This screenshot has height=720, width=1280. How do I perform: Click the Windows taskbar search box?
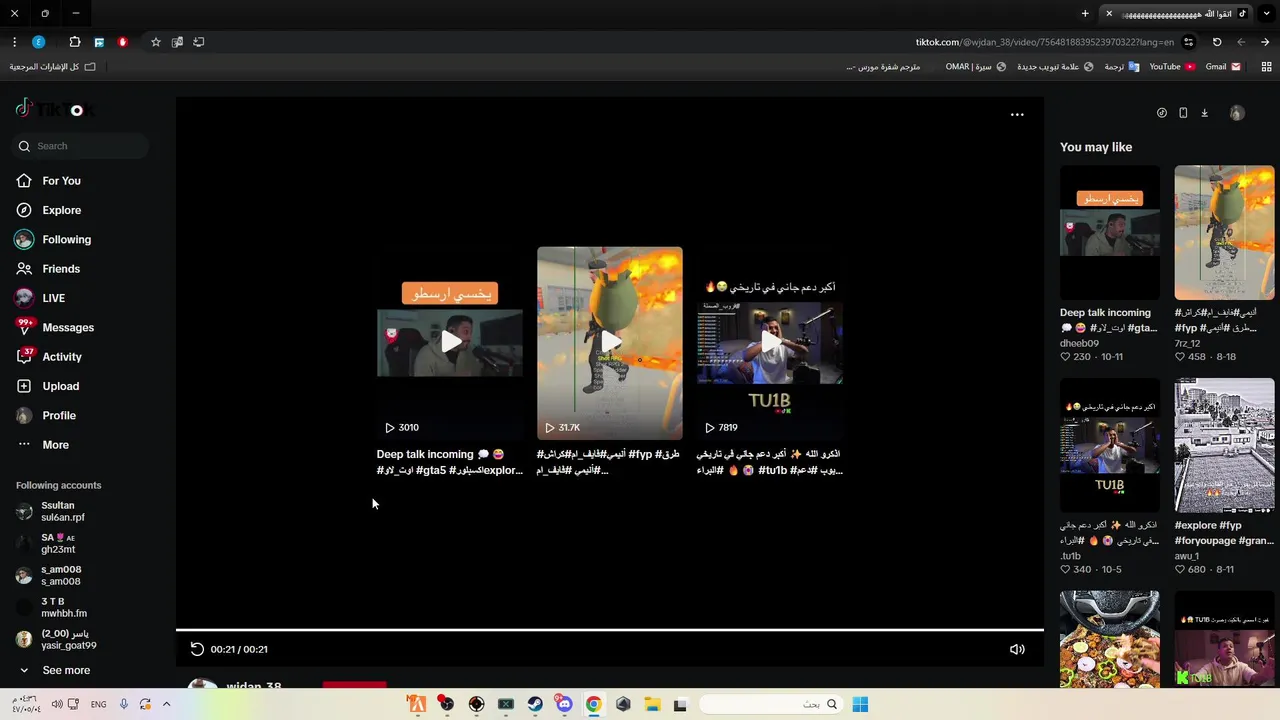click(x=770, y=704)
